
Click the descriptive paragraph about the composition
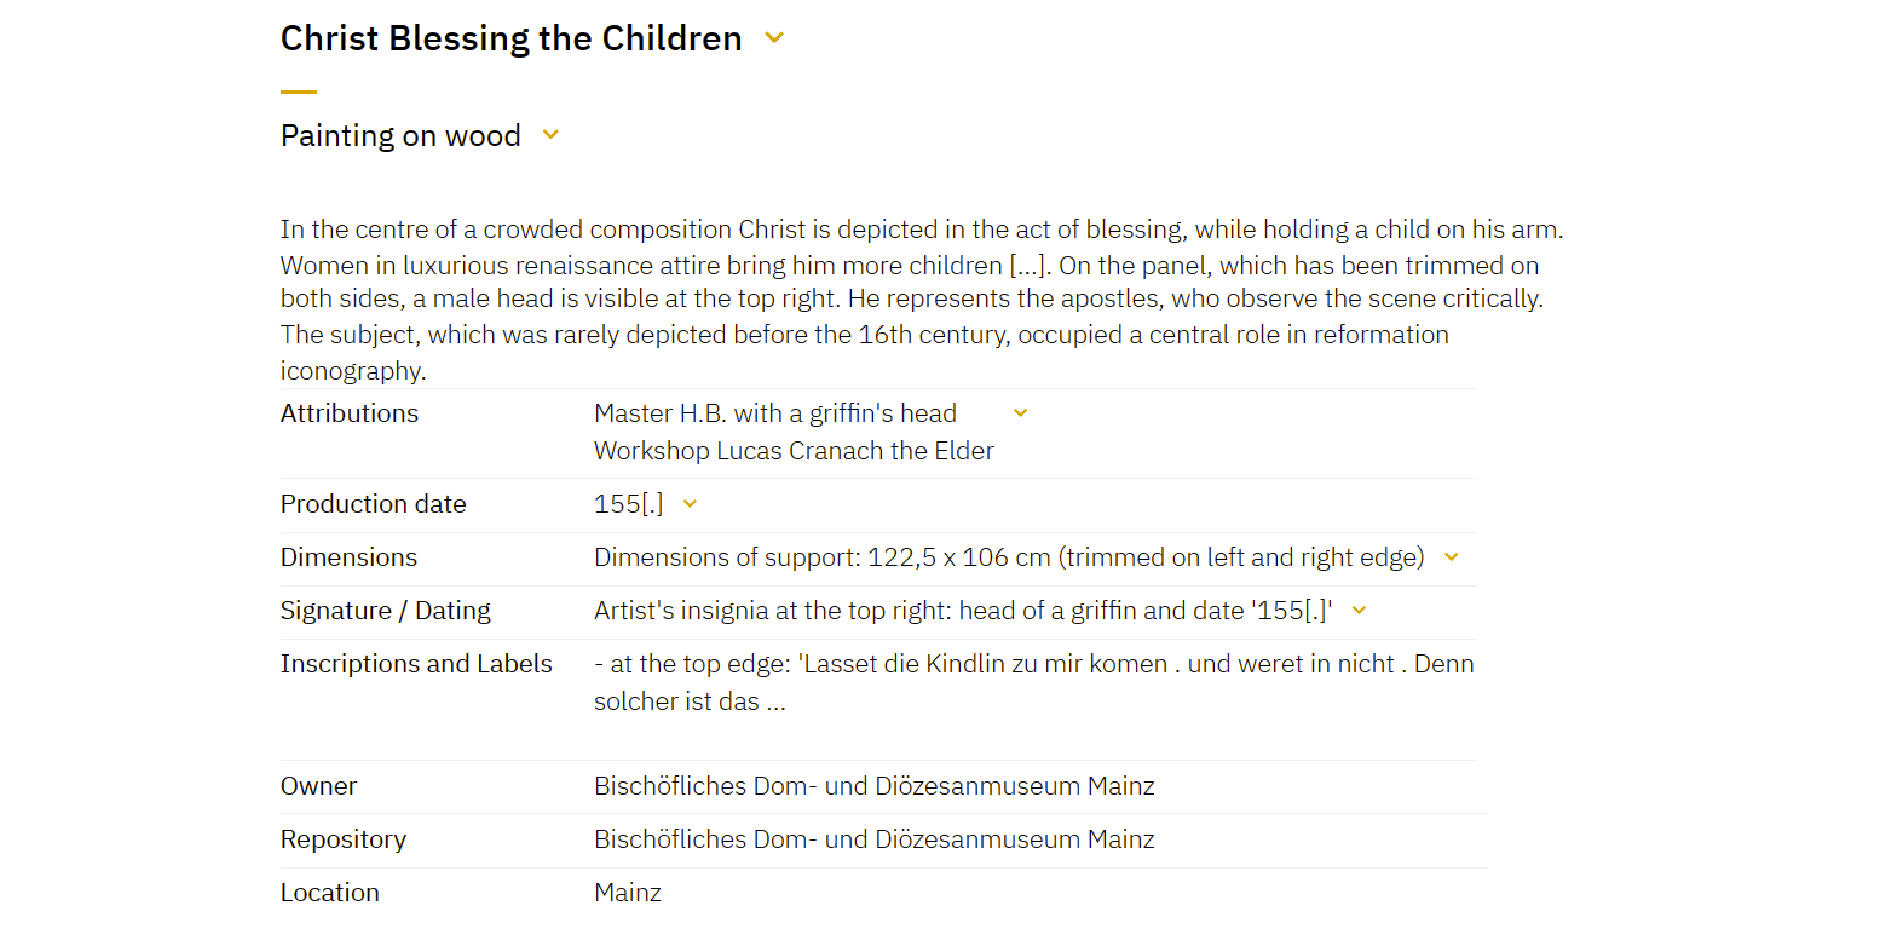pos(921,300)
